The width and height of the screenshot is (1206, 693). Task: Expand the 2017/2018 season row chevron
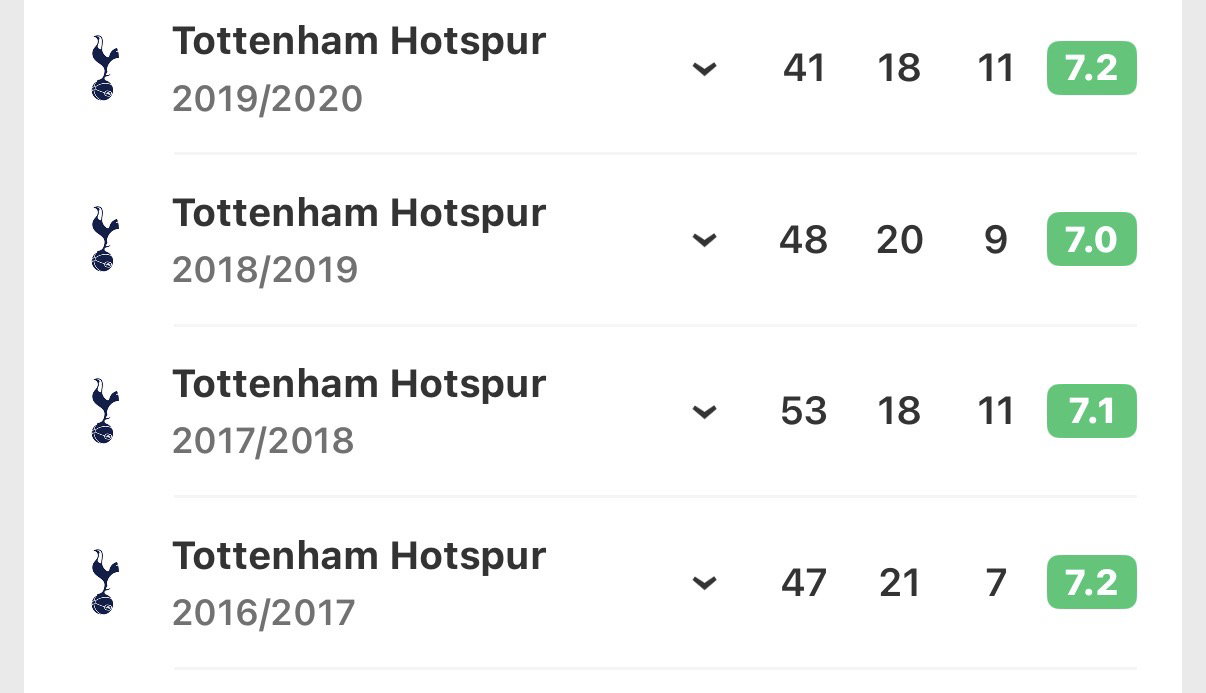705,411
